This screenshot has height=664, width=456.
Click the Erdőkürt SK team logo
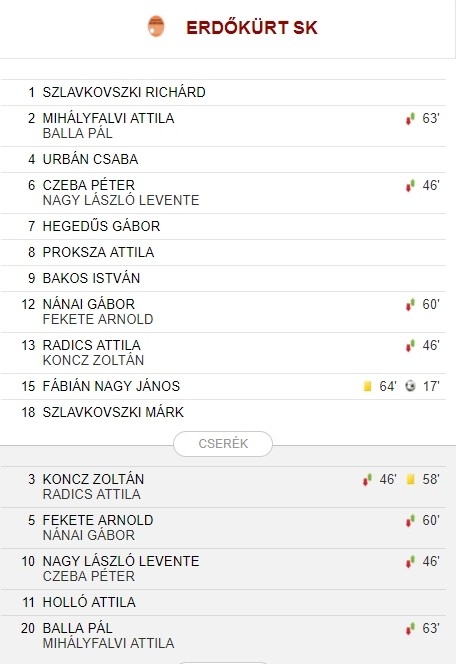[156, 26]
